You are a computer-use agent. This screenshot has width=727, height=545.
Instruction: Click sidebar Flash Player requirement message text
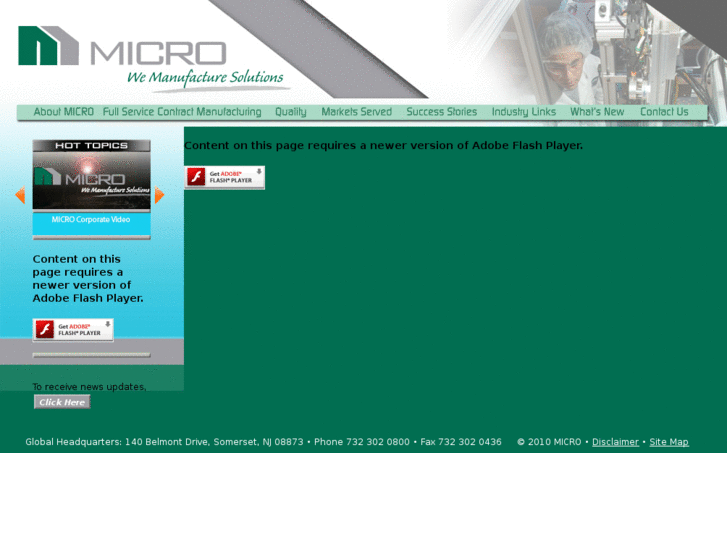[88, 278]
